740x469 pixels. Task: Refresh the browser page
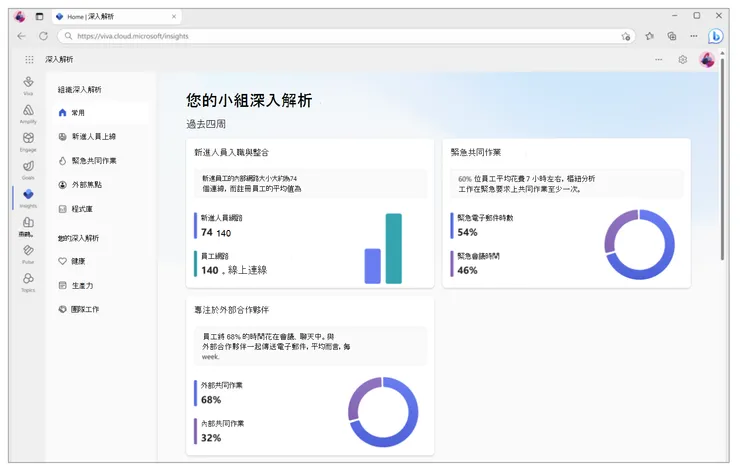click(43, 36)
